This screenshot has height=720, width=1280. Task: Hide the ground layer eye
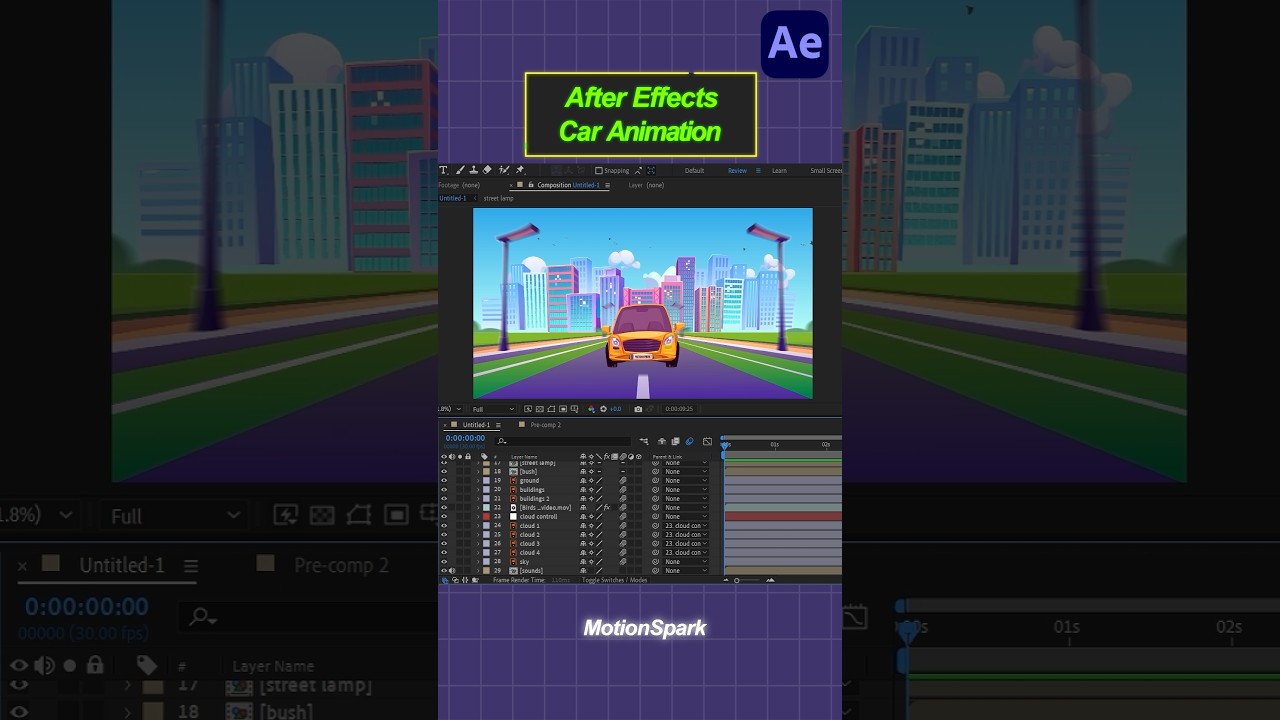point(444,481)
